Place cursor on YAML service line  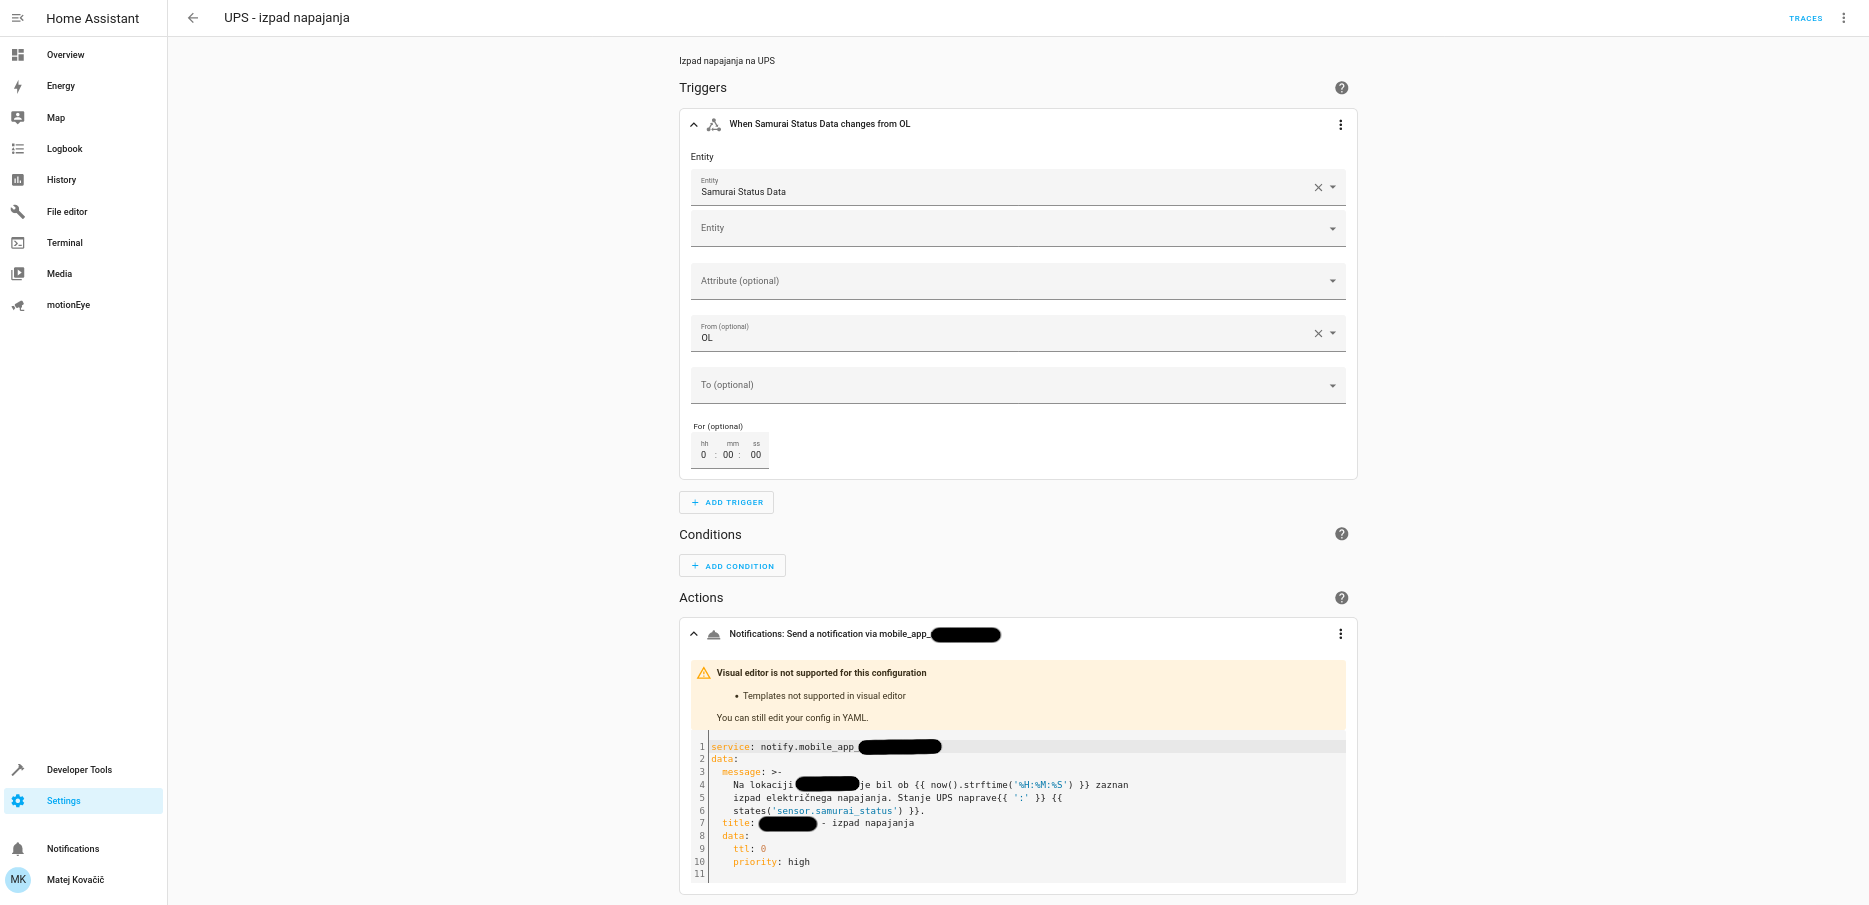(x=1028, y=747)
